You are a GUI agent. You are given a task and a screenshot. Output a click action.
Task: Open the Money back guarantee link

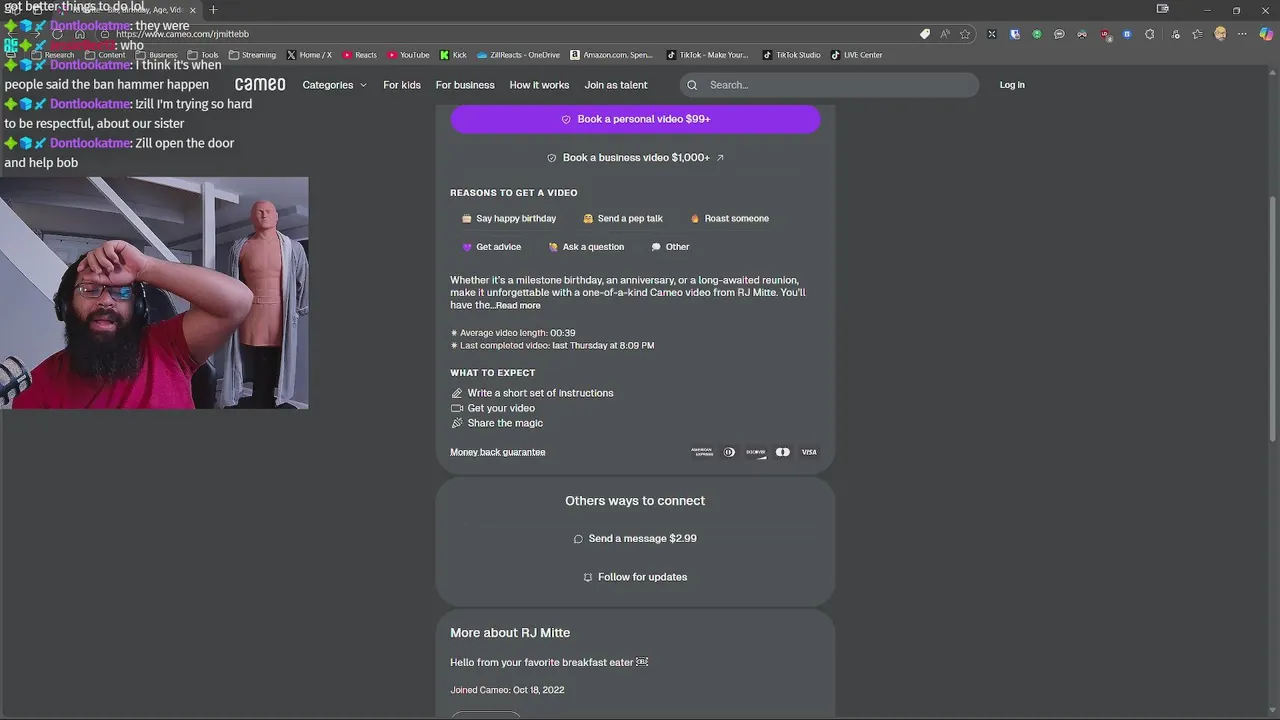[x=497, y=452]
